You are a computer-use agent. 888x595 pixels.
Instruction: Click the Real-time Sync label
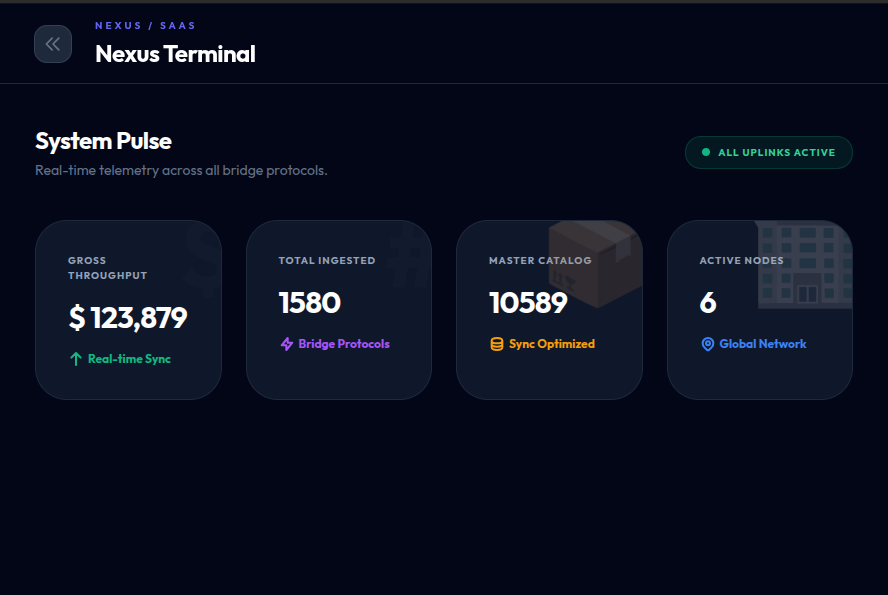[x=130, y=356]
